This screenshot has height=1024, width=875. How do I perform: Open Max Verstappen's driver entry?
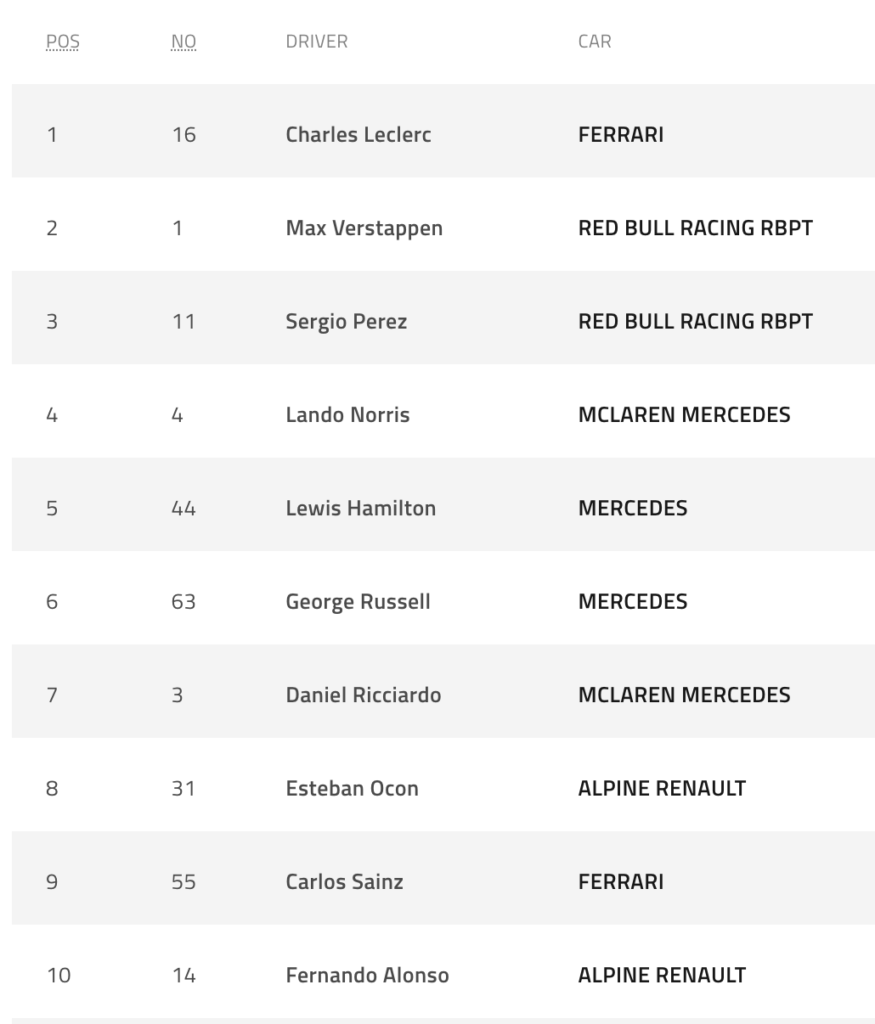(364, 228)
